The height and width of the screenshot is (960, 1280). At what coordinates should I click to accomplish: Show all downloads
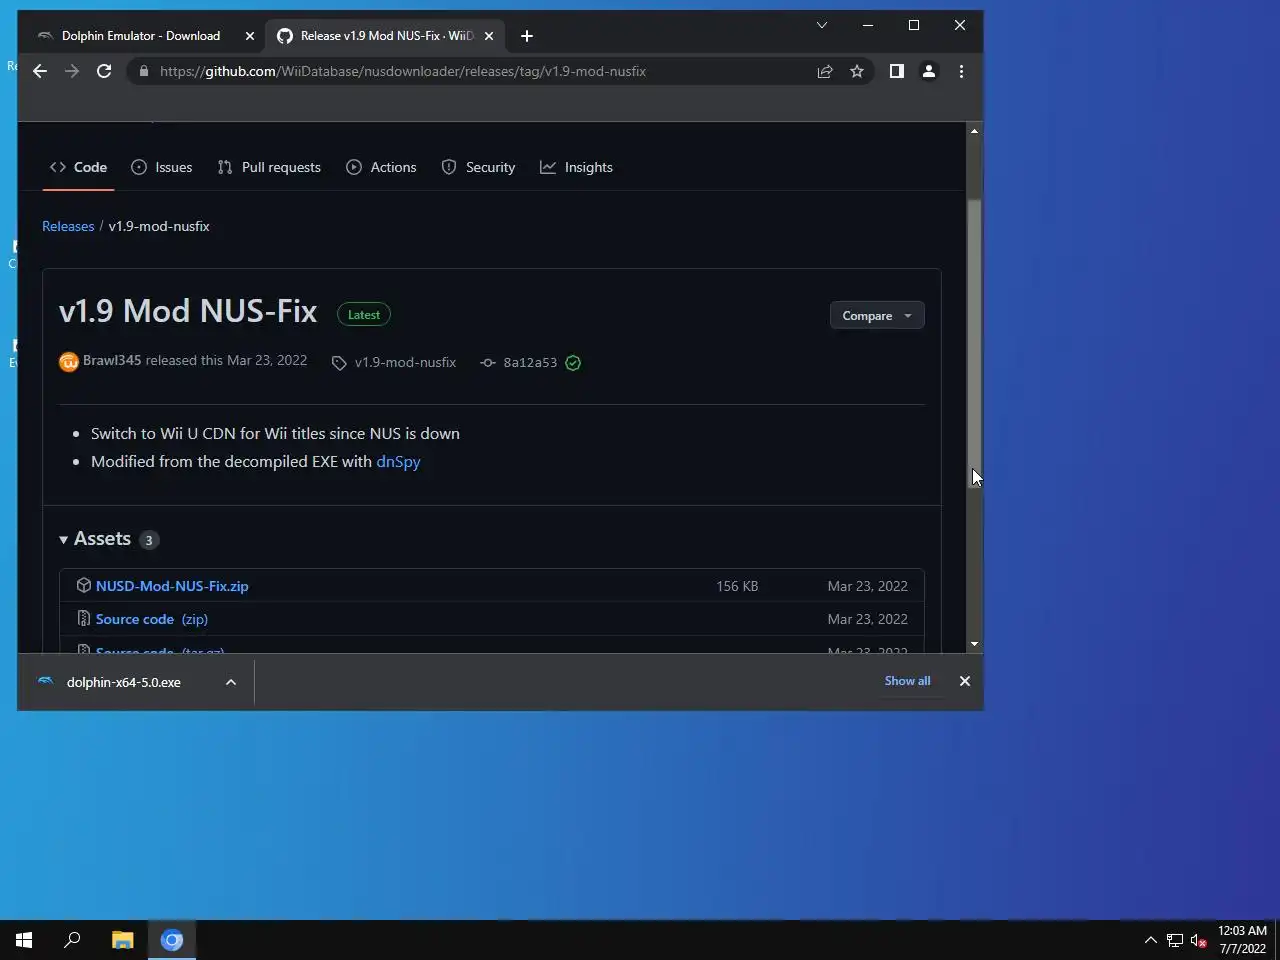[x=907, y=681]
